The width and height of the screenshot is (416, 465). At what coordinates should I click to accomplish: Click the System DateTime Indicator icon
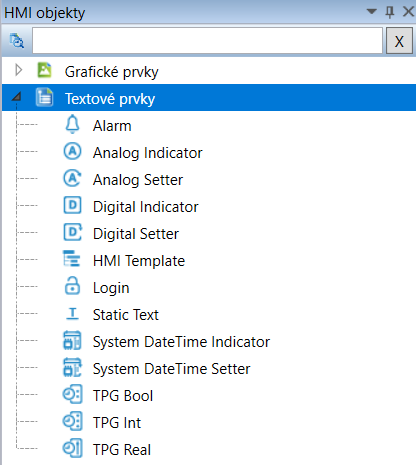72,340
